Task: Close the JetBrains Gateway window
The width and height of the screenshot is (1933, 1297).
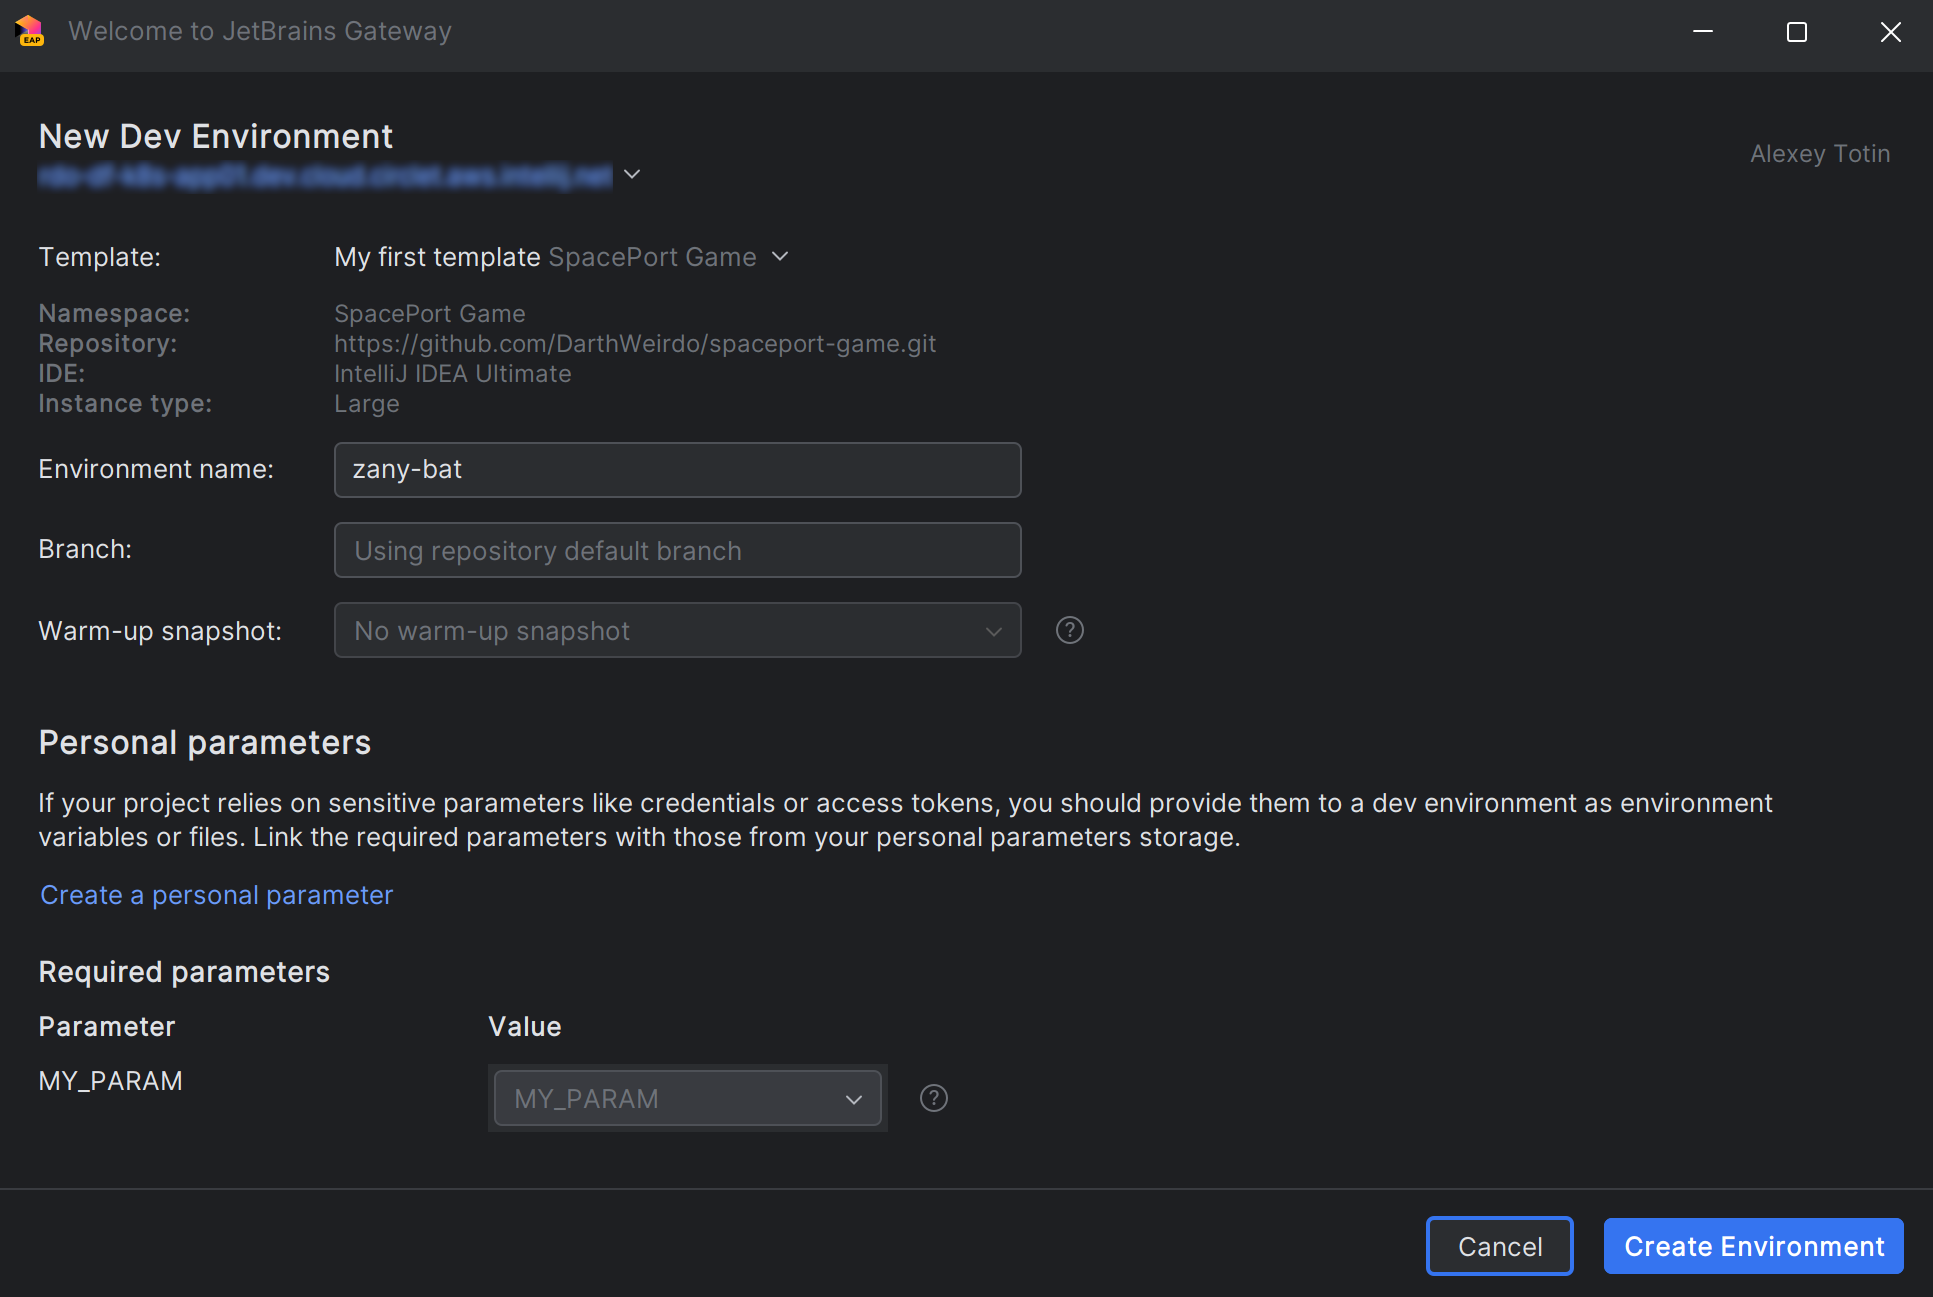Action: pyautogui.click(x=1889, y=32)
